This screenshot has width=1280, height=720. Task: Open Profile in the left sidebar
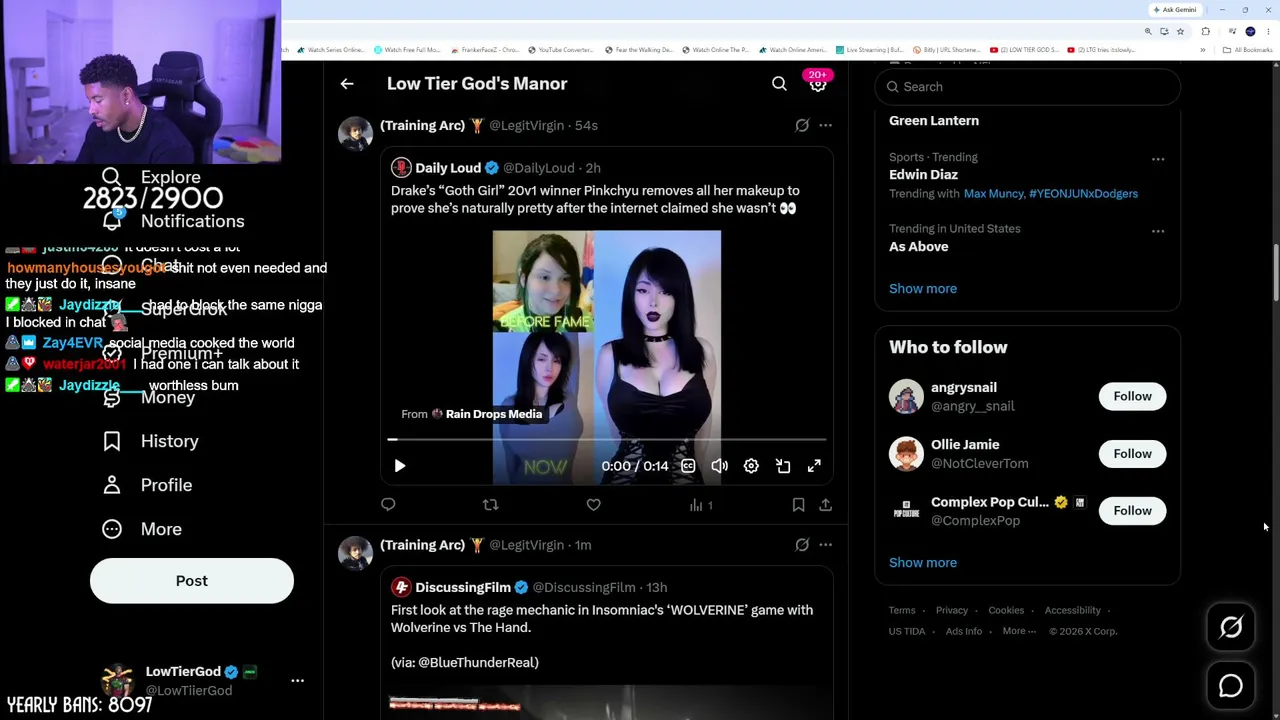(147, 485)
